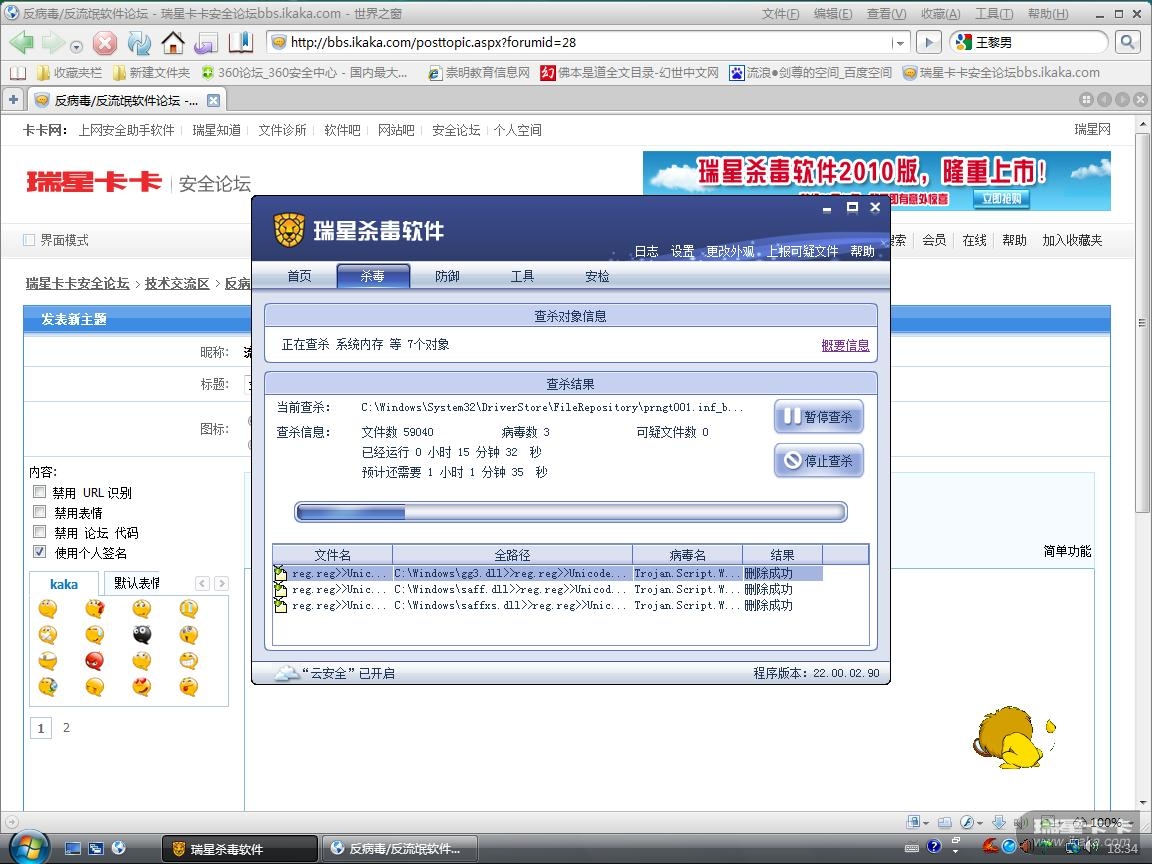Viewport: 1152px width, 864px height.
Task: Select the gg3.dll virus result row
Action: click(x=547, y=573)
